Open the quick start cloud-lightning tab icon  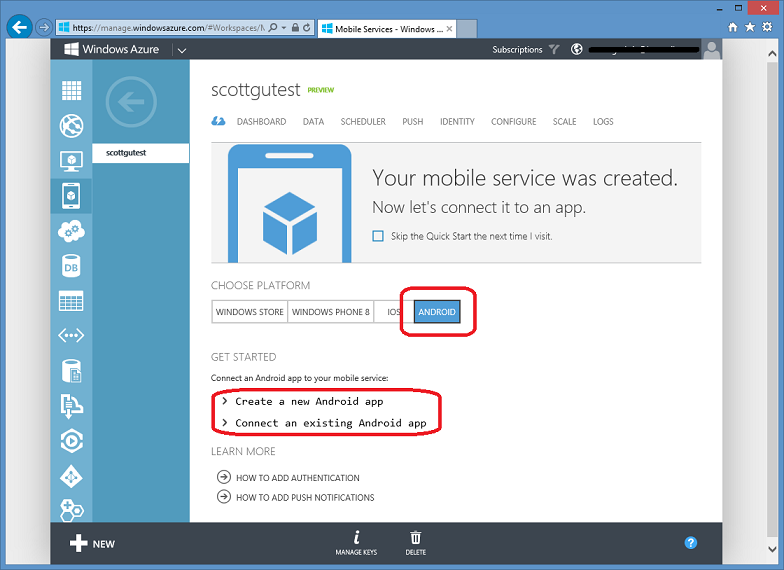218,121
